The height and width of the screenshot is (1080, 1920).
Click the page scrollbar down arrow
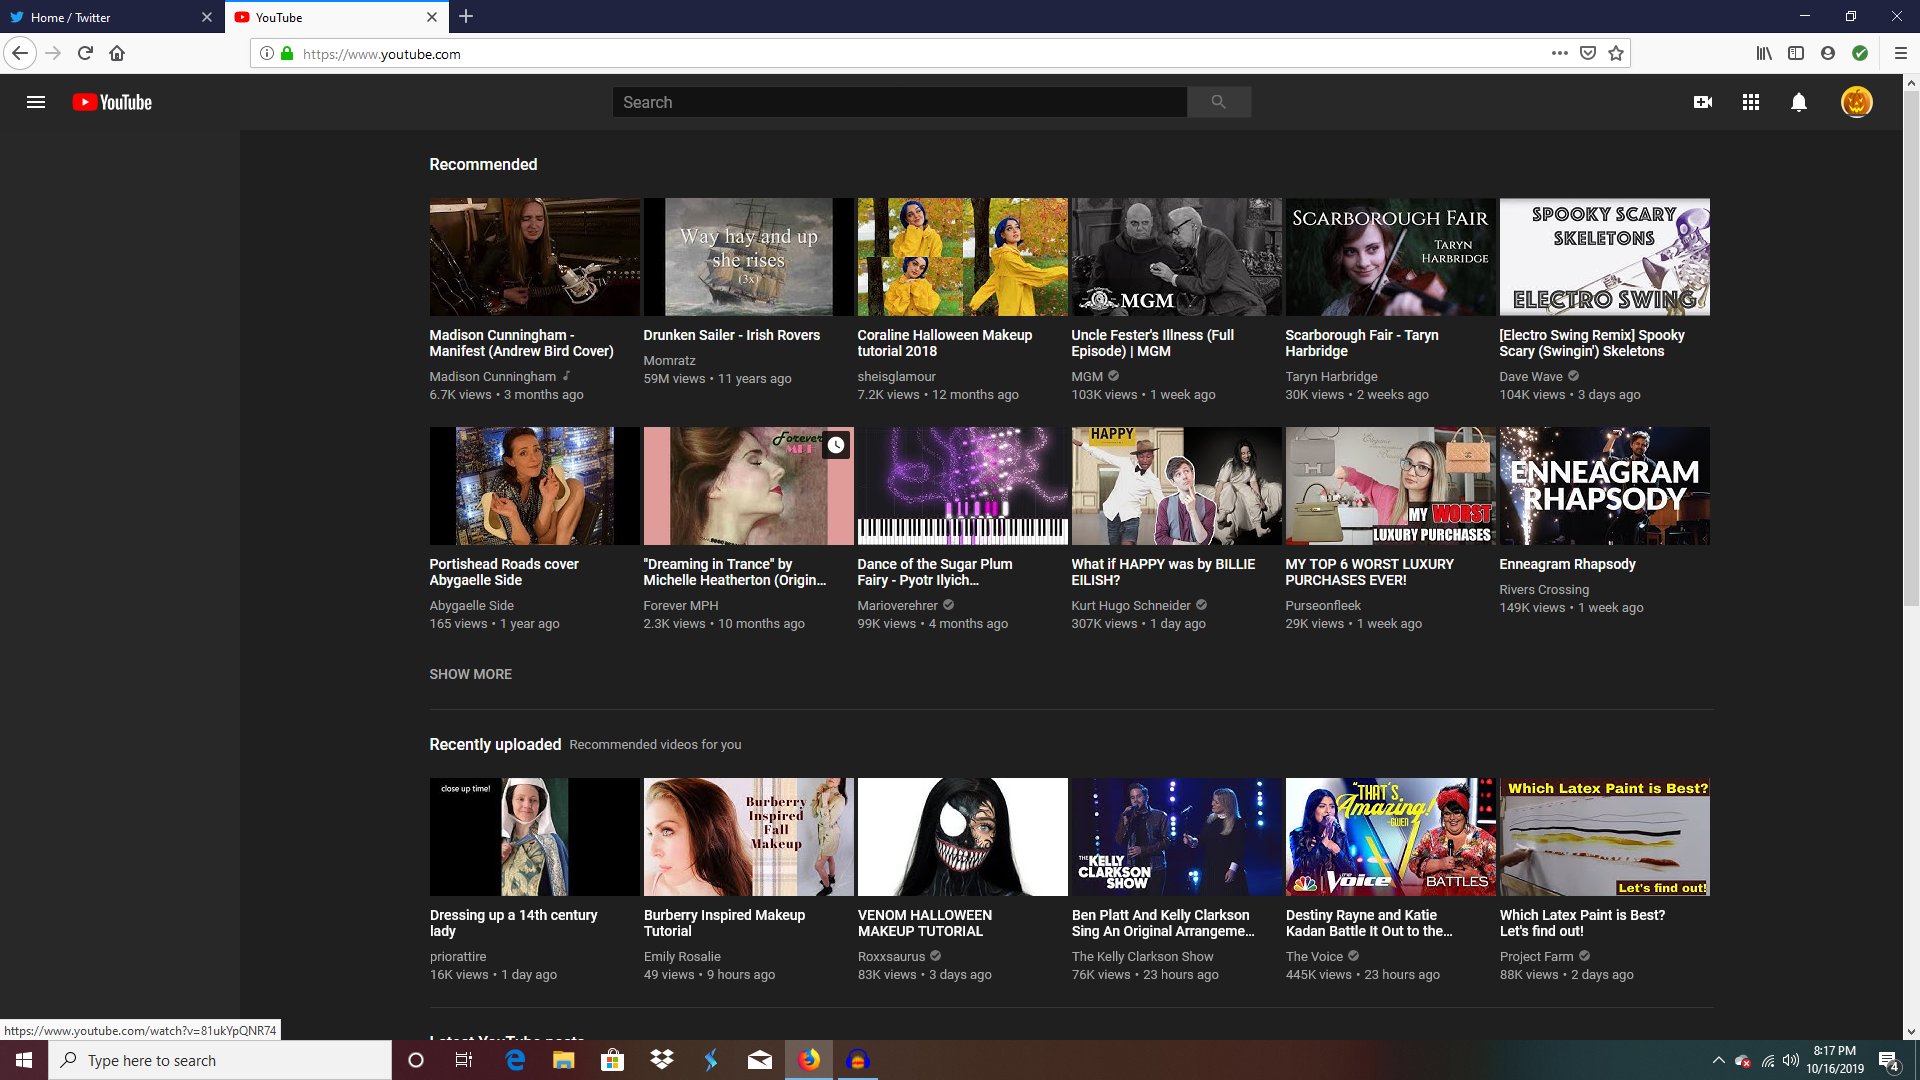[x=1911, y=1031]
